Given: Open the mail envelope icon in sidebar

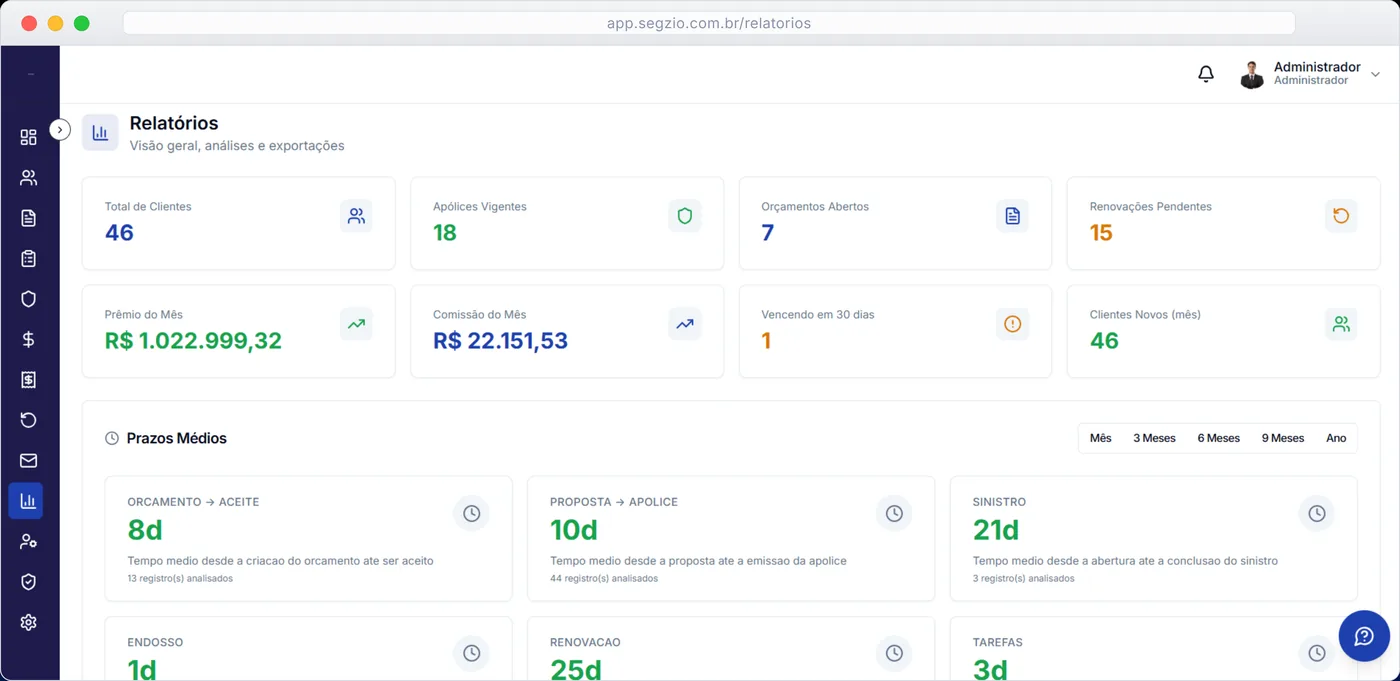Looking at the screenshot, I should [x=28, y=461].
